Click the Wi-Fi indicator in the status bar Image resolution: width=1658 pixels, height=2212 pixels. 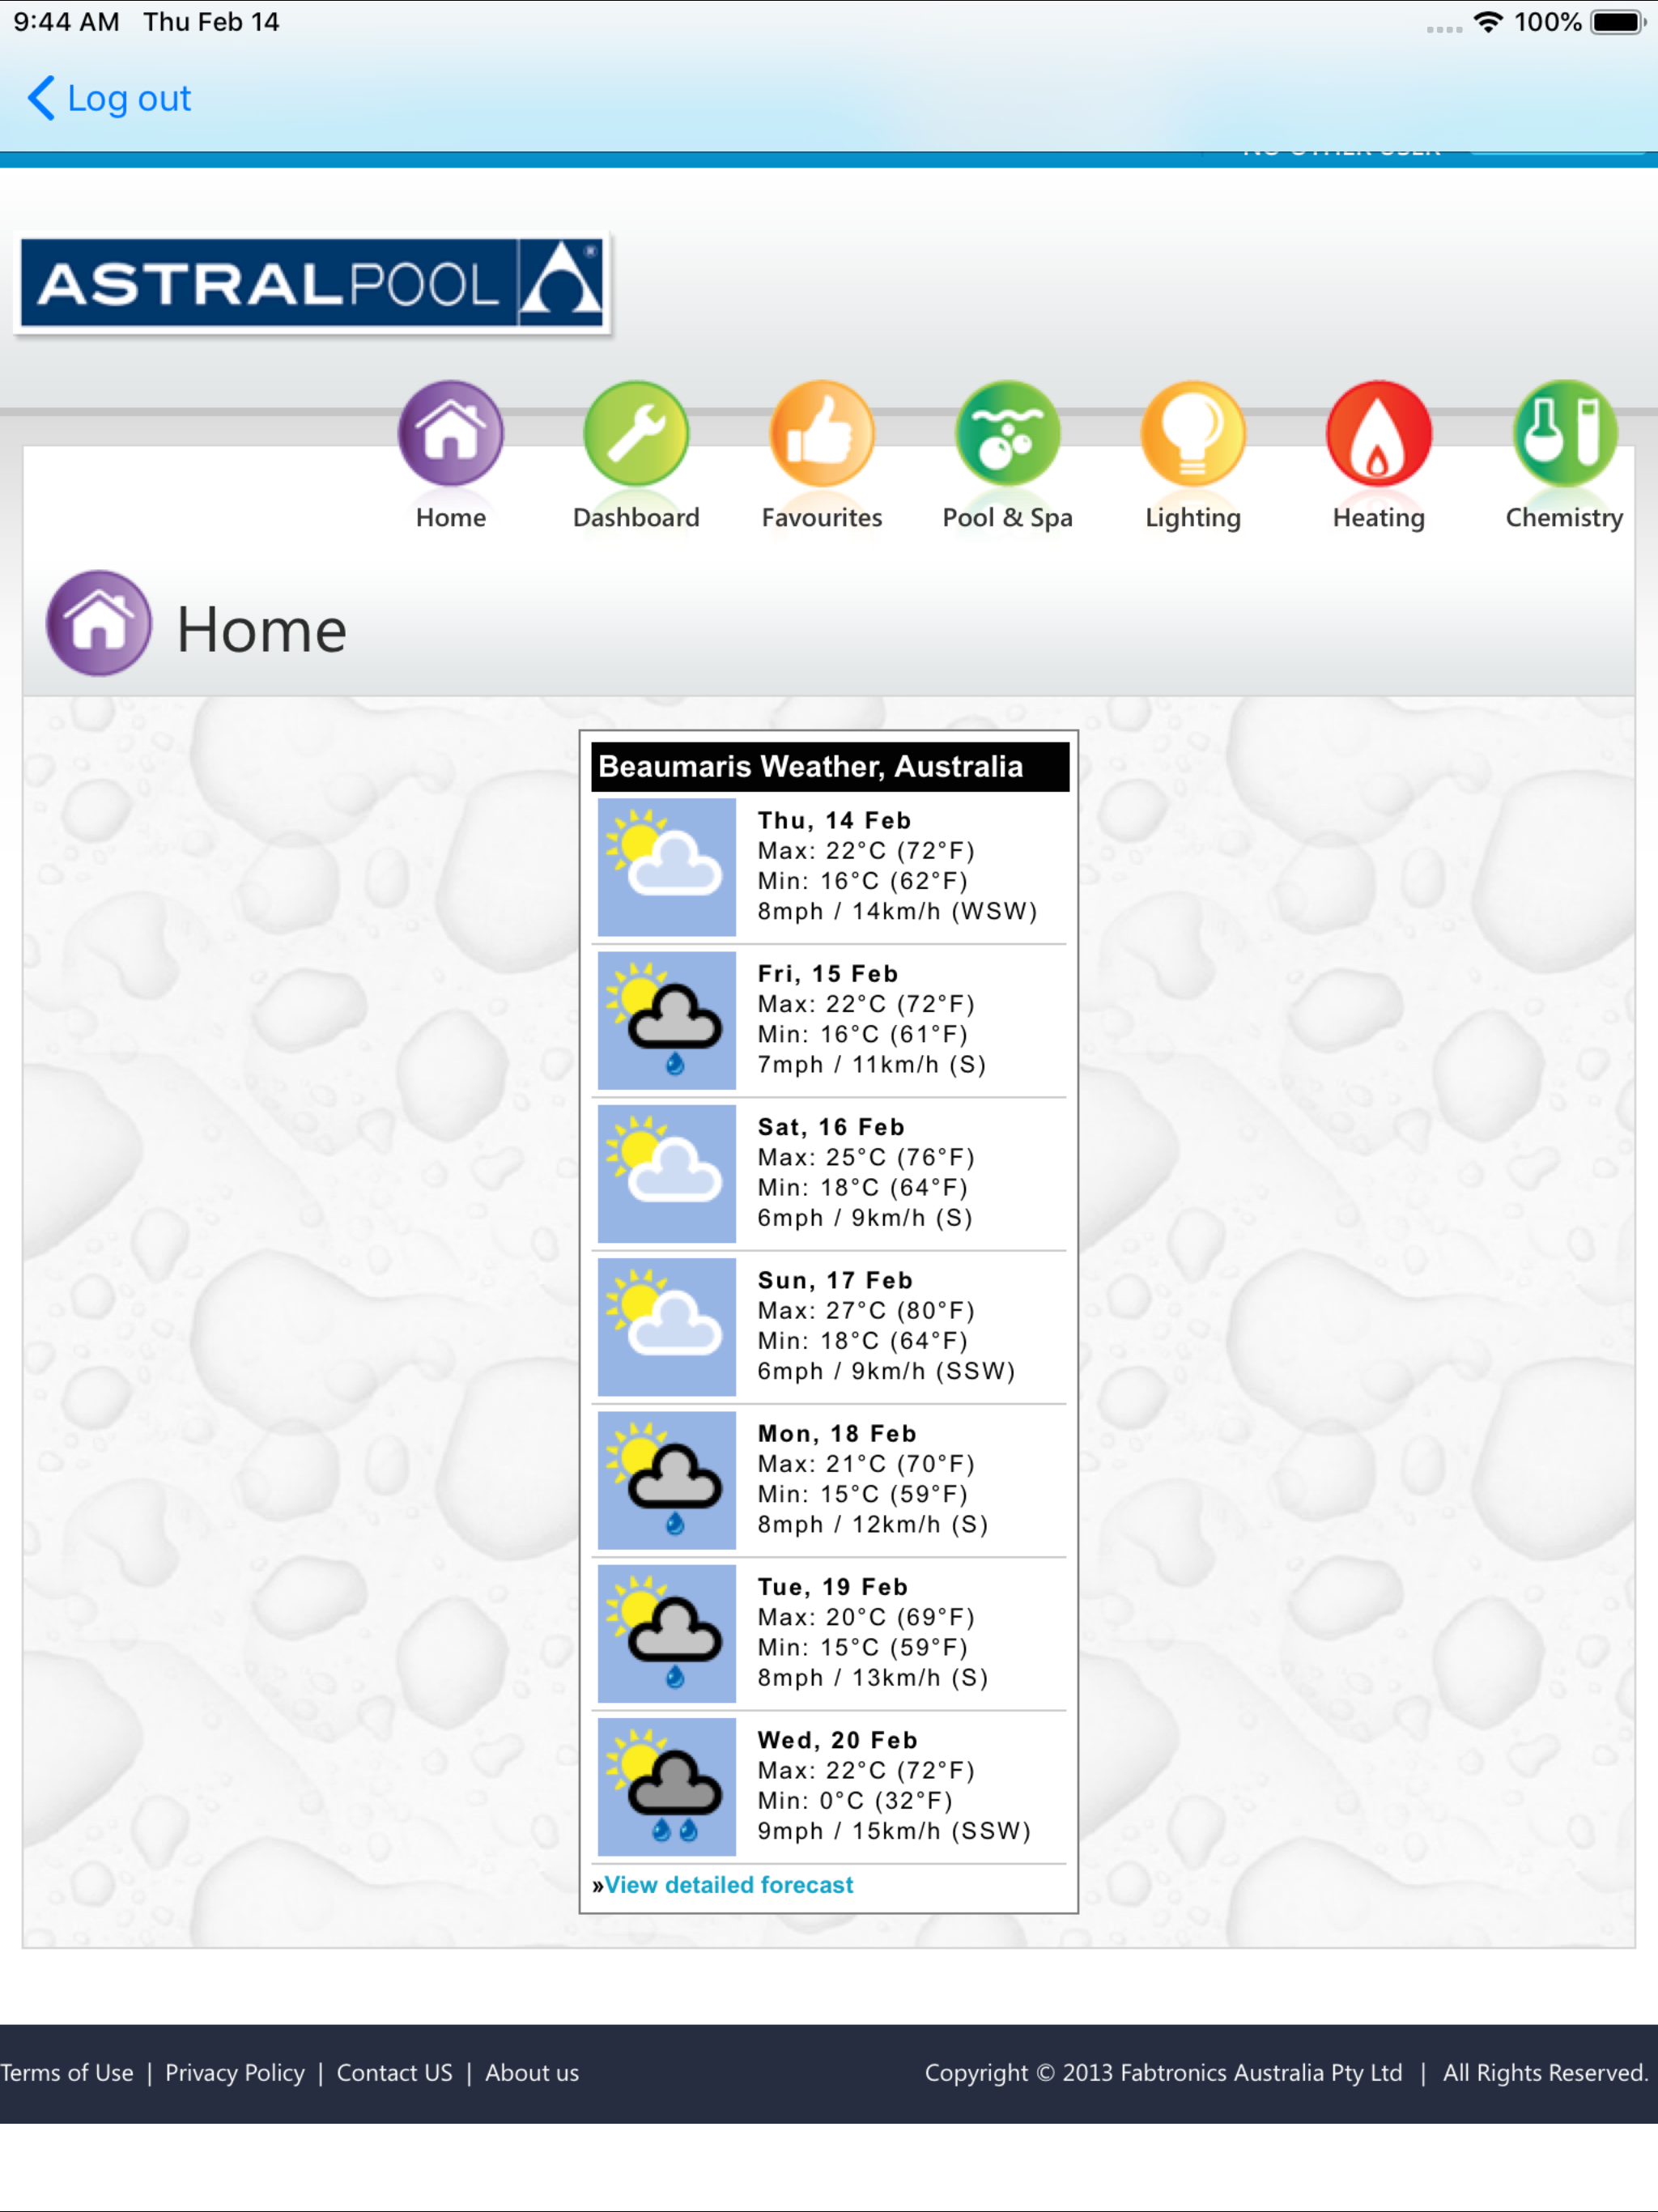(1489, 21)
